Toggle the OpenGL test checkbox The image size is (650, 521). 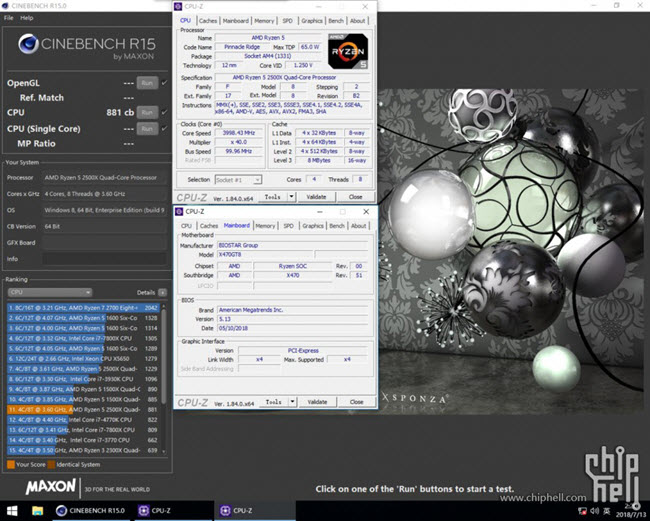click(165, 83)
